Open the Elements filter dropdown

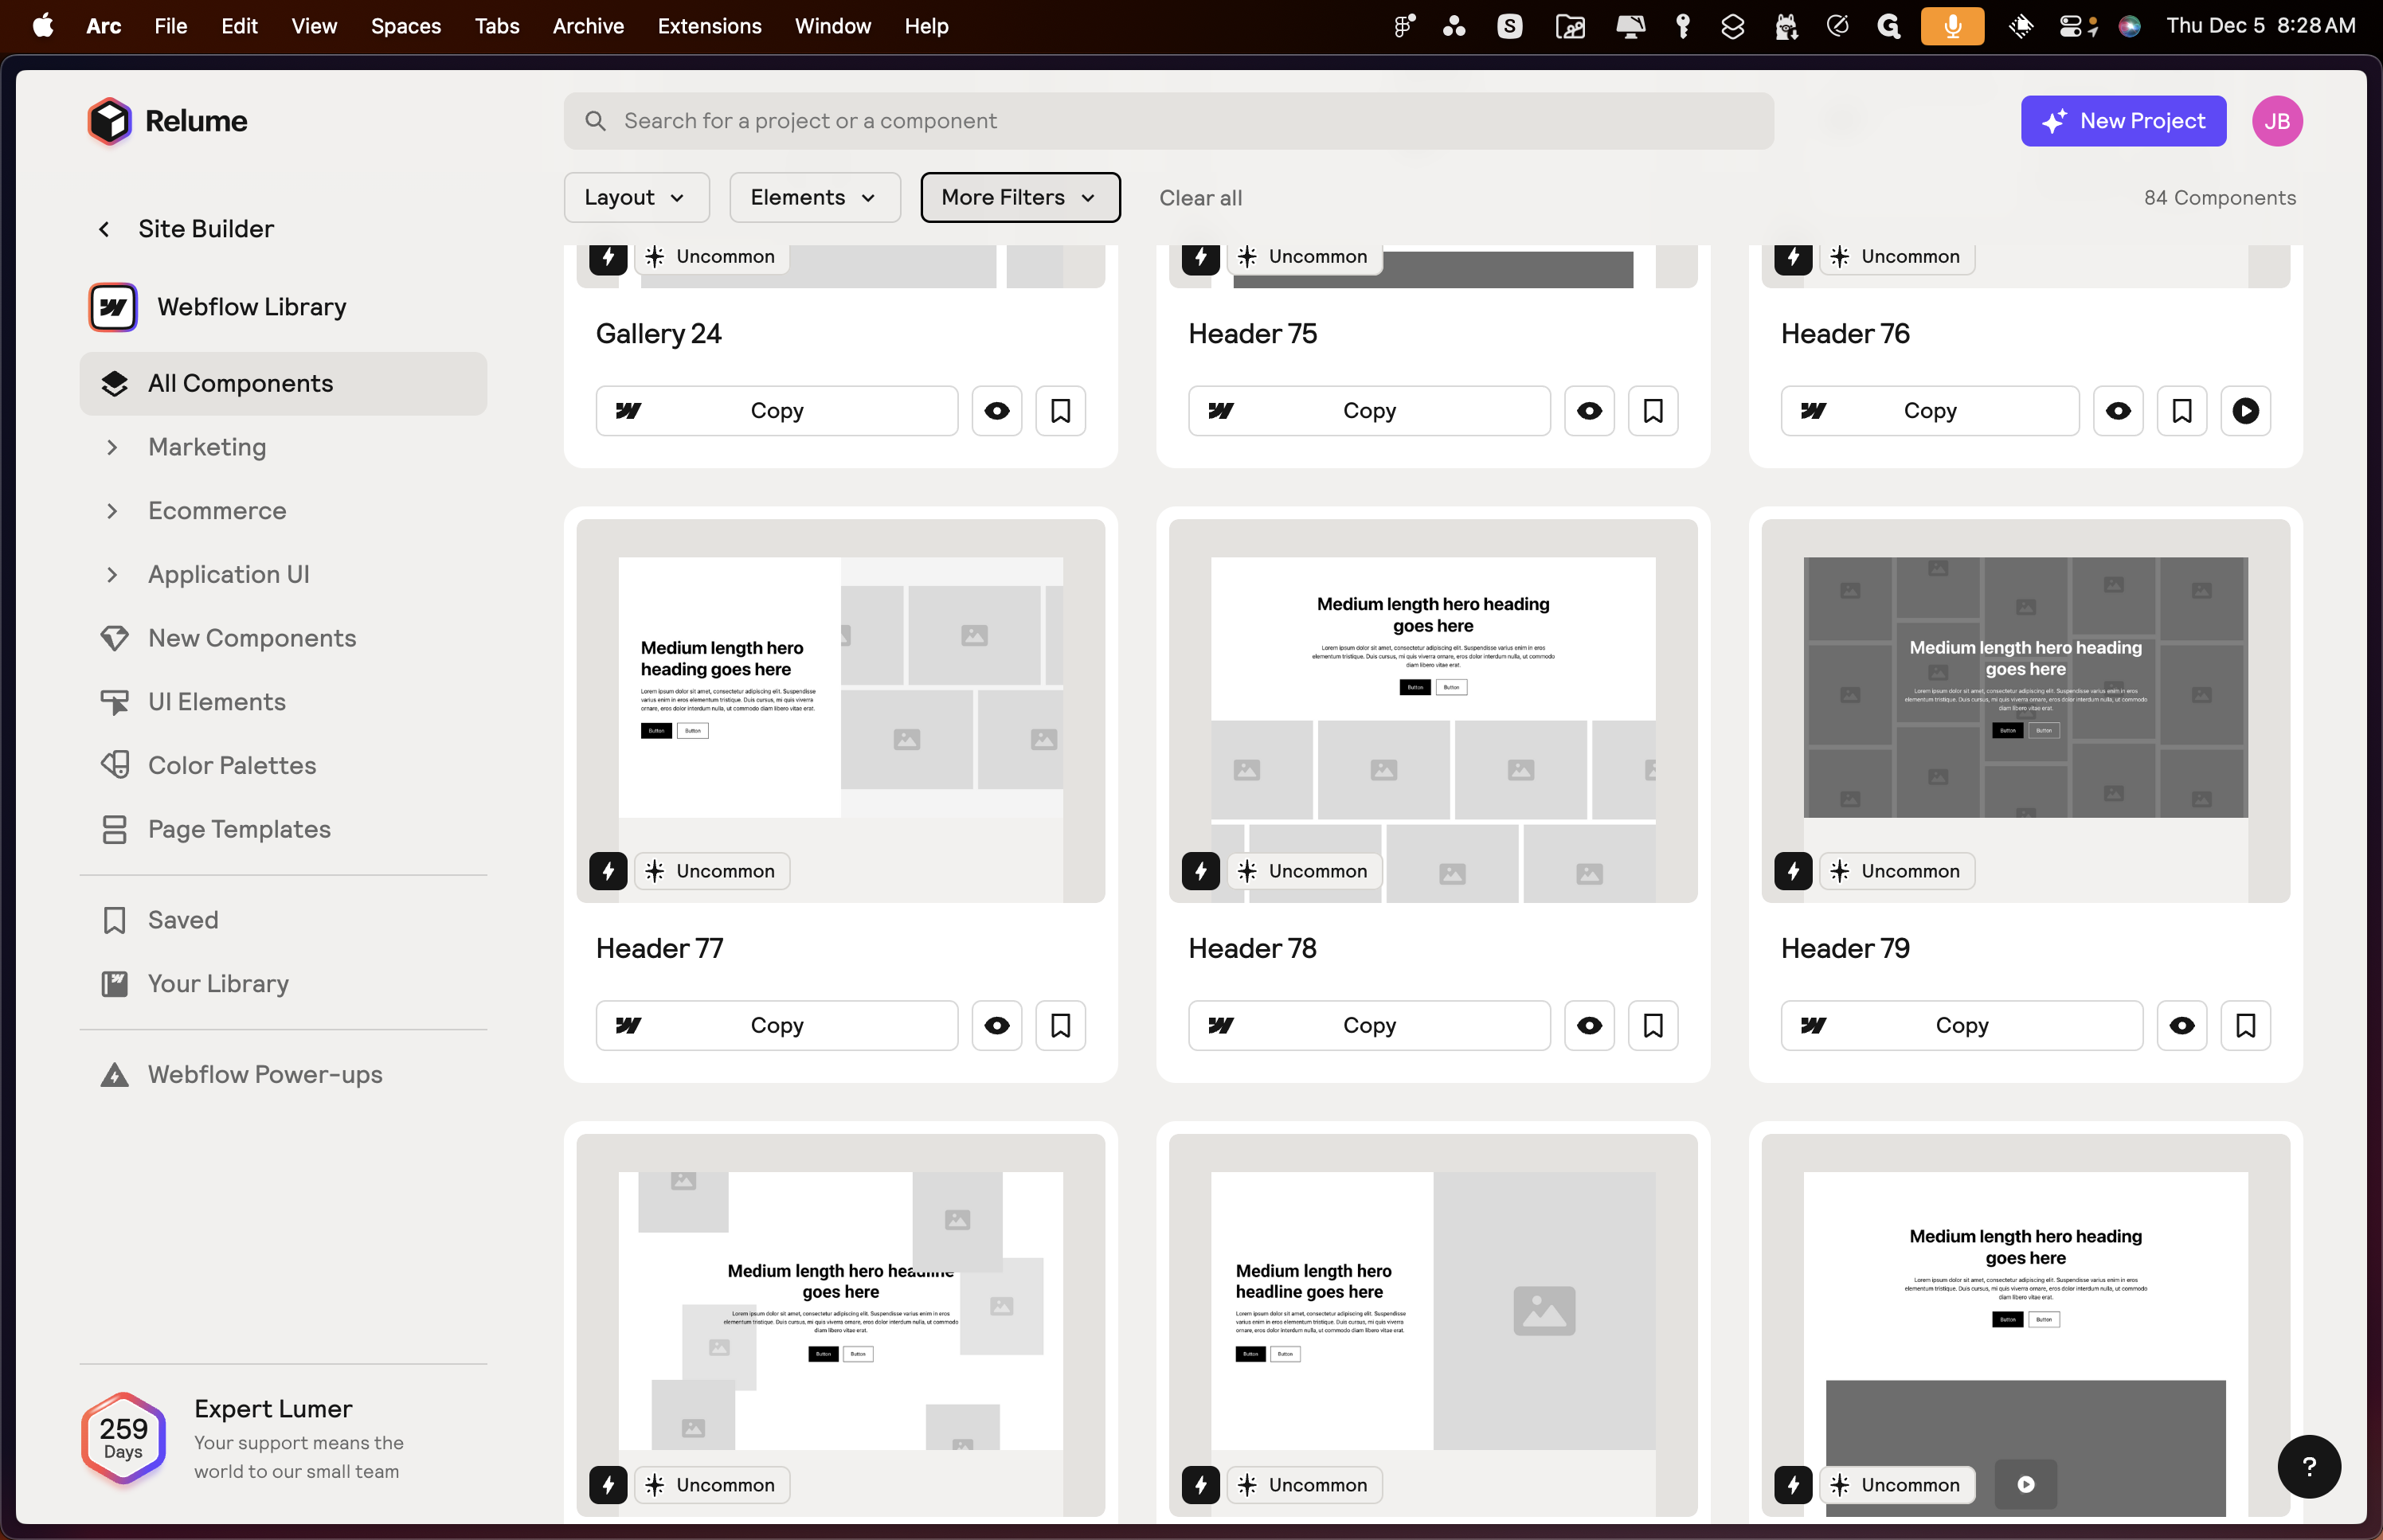(814, 198)
